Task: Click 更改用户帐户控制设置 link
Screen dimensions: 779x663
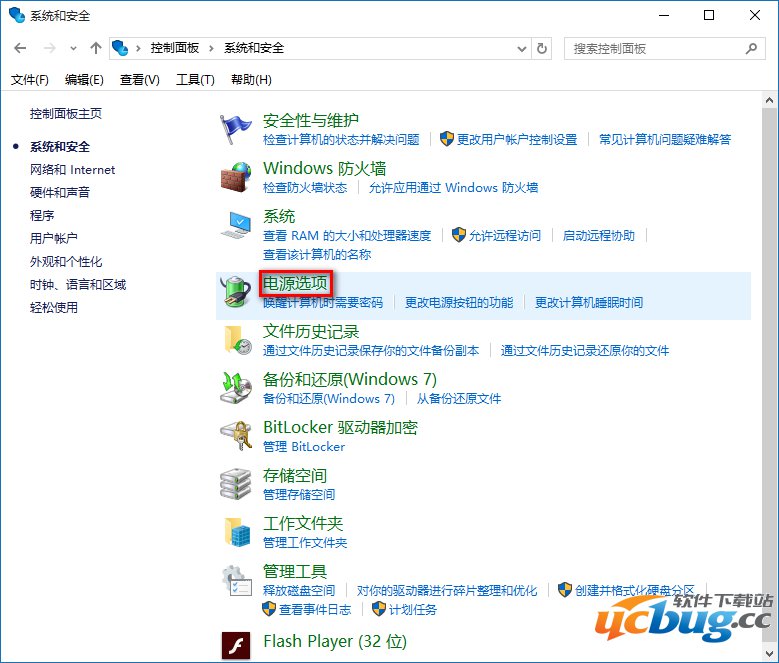Action: tap(517, 140)
